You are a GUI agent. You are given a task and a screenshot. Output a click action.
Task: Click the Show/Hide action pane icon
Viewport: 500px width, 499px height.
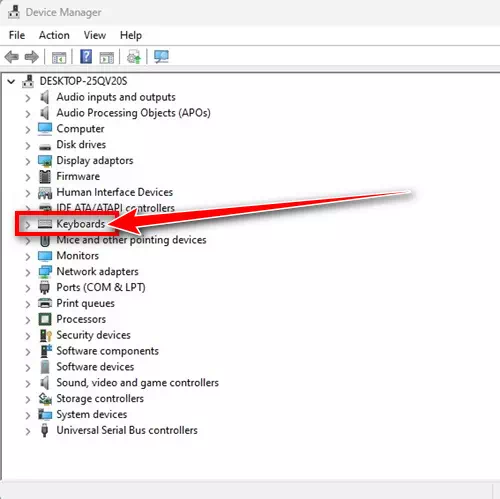[107, 58]
